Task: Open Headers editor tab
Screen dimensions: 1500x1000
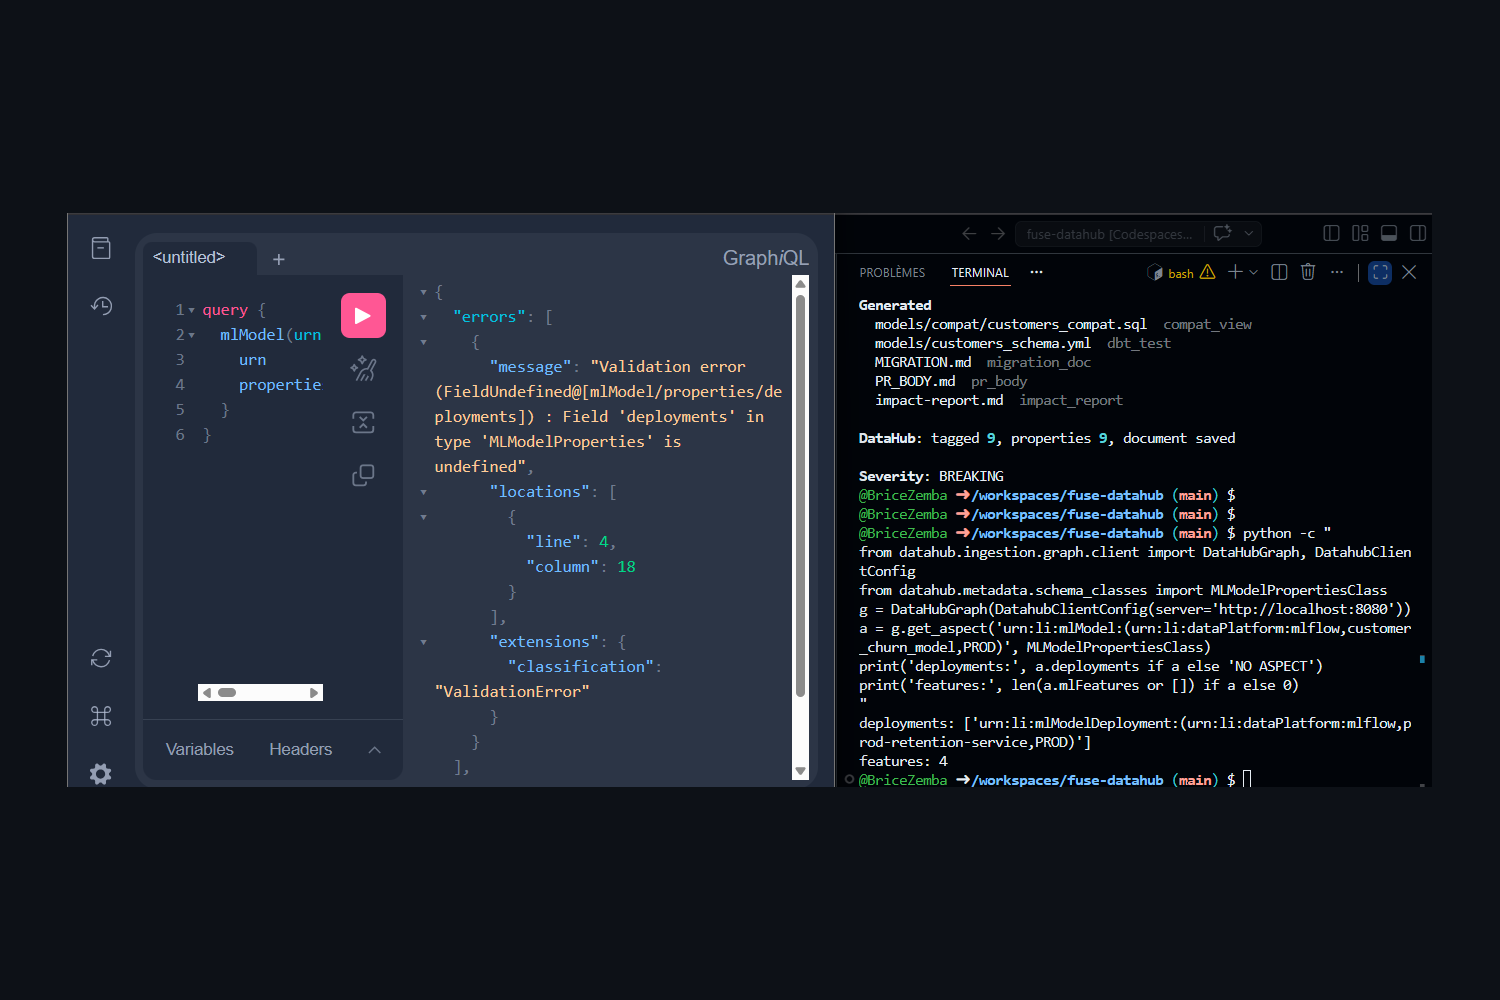Action: tap(300, 749)
